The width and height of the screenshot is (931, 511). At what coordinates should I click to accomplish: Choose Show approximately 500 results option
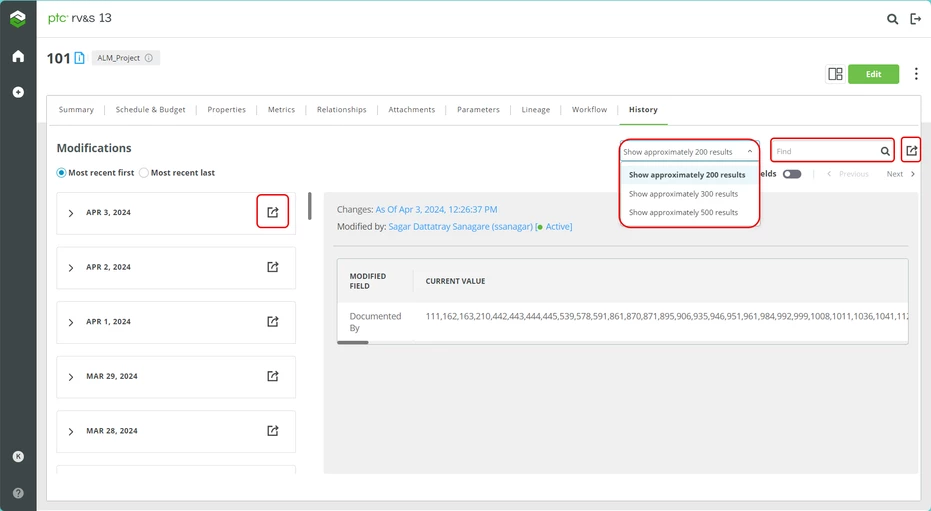coord(689,212)
